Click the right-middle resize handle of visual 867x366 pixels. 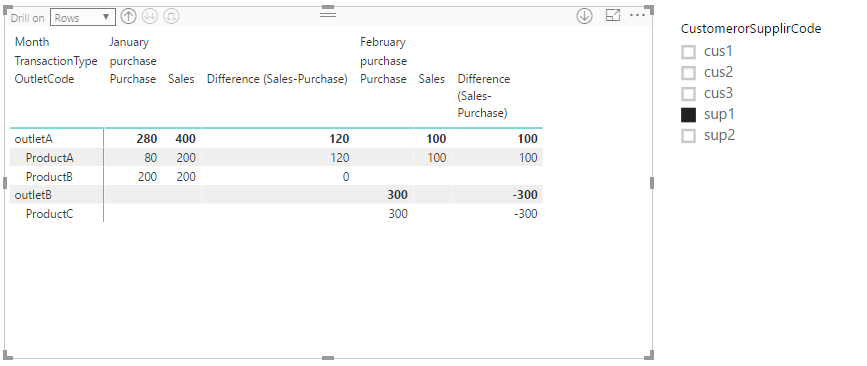click(652, 182)
